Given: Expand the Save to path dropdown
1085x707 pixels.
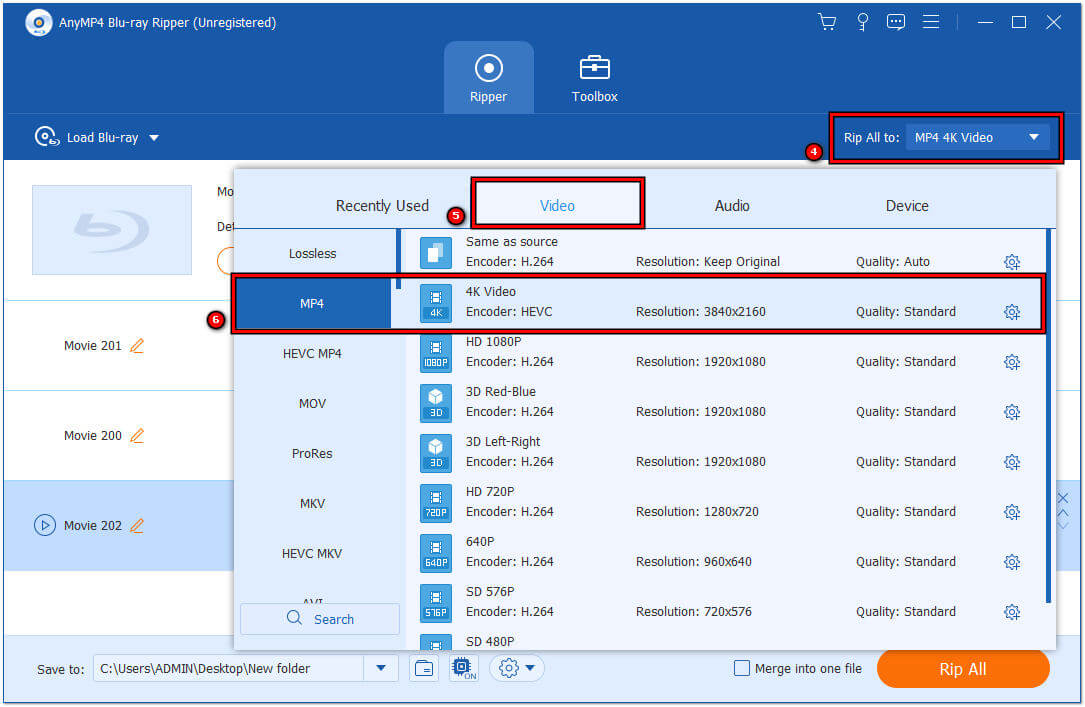Looking at the screenshot, I should [381, 668].
